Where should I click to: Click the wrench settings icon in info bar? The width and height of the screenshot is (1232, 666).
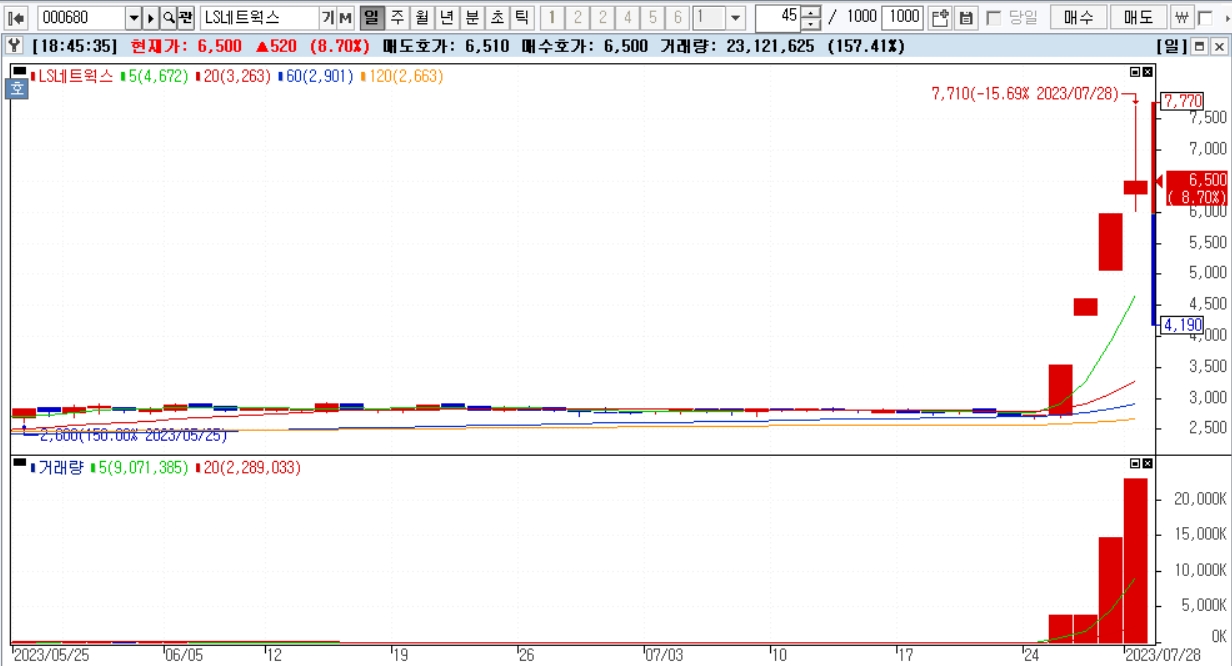point(14,46)
